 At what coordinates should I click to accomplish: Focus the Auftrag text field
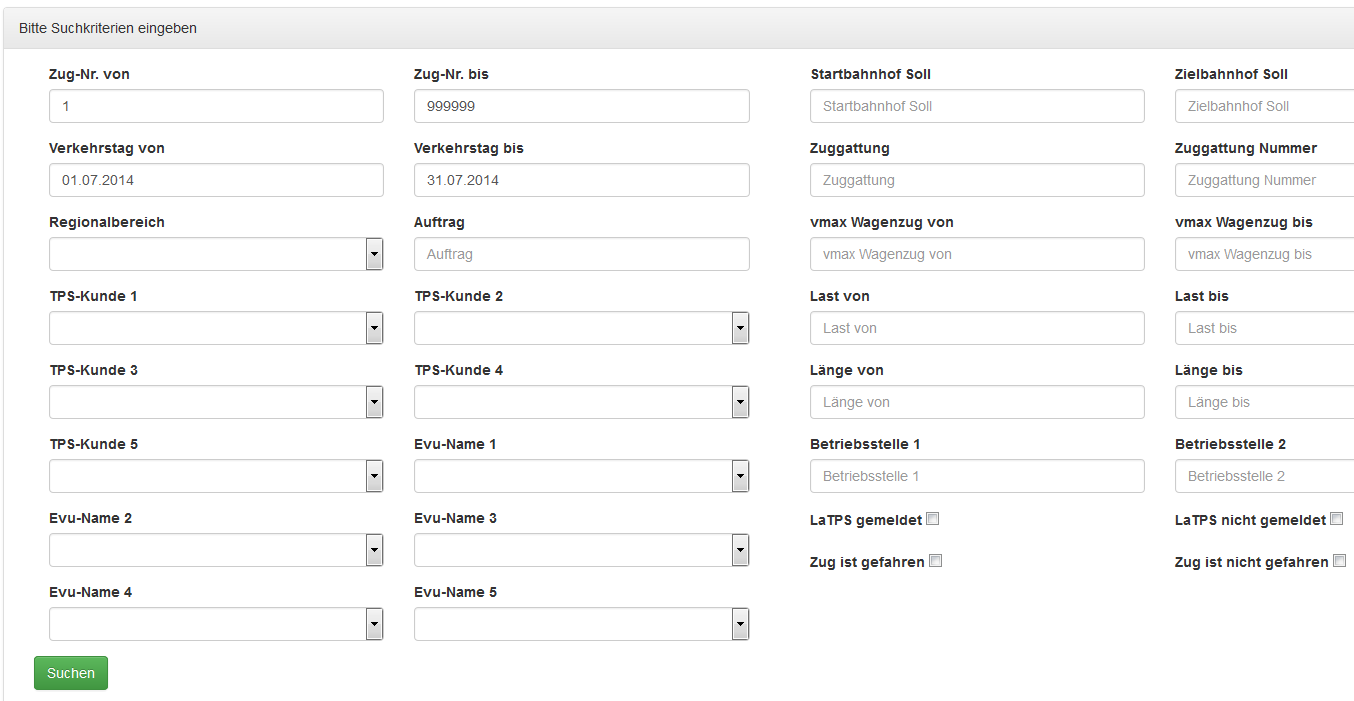pos(582,254)
